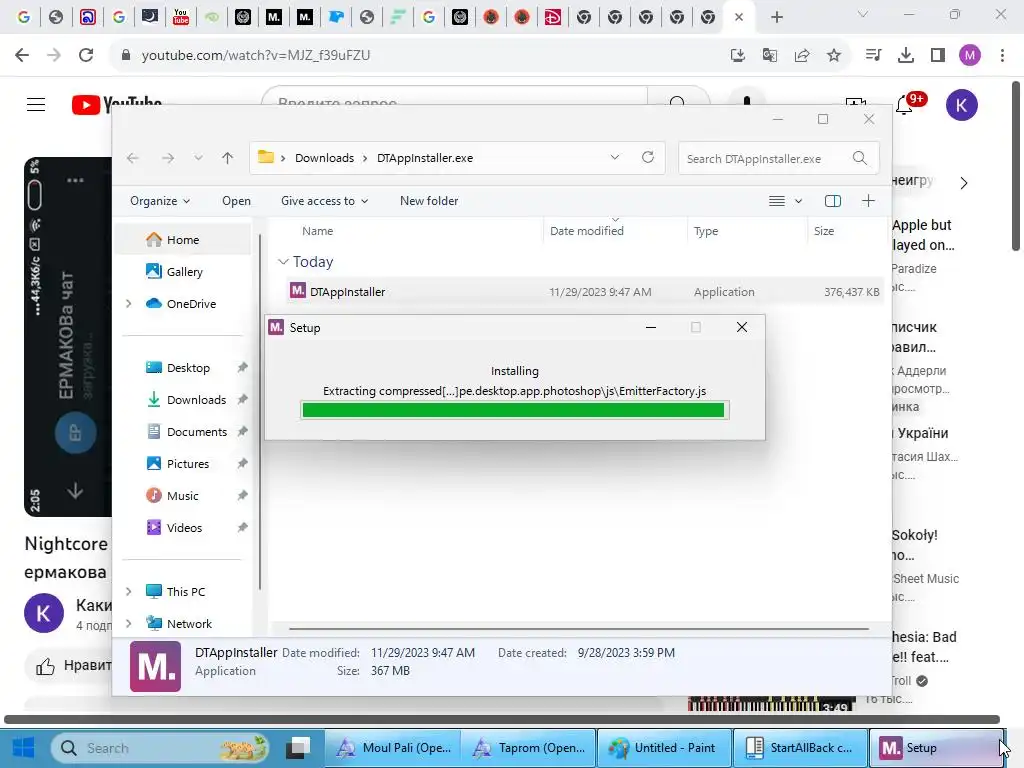The width and height of the screenshot is (1024, 768).
Task: Go forward in File Explorer
Action: pyautogui.click(x=168, y=158)
